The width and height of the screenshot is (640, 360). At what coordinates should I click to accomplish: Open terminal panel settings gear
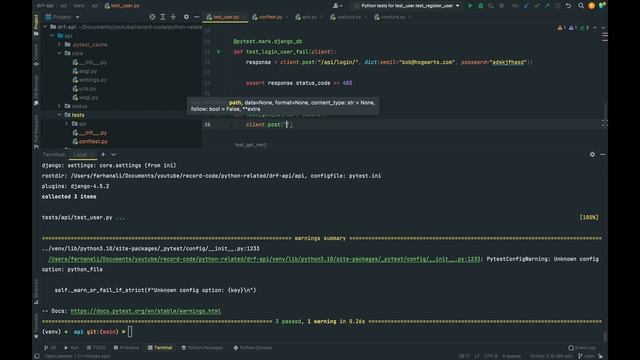coord(592,154)
